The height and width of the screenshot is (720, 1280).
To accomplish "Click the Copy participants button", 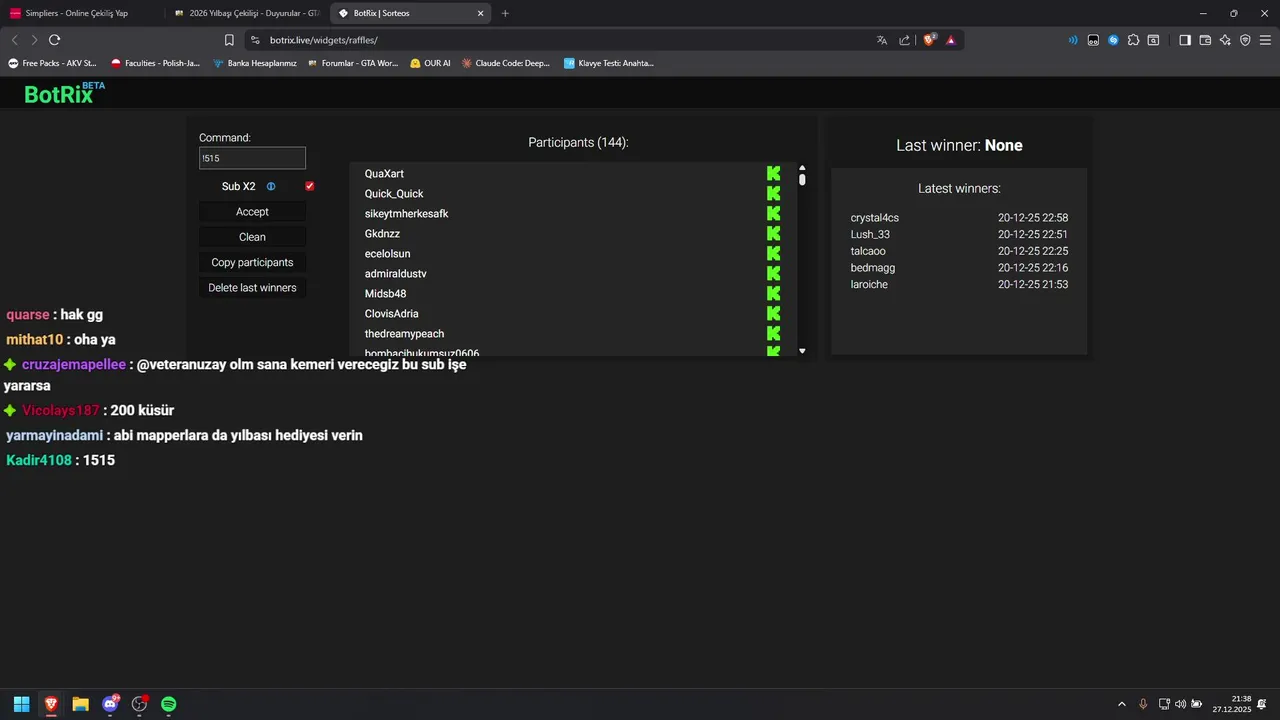I will (x=252, y=262).
